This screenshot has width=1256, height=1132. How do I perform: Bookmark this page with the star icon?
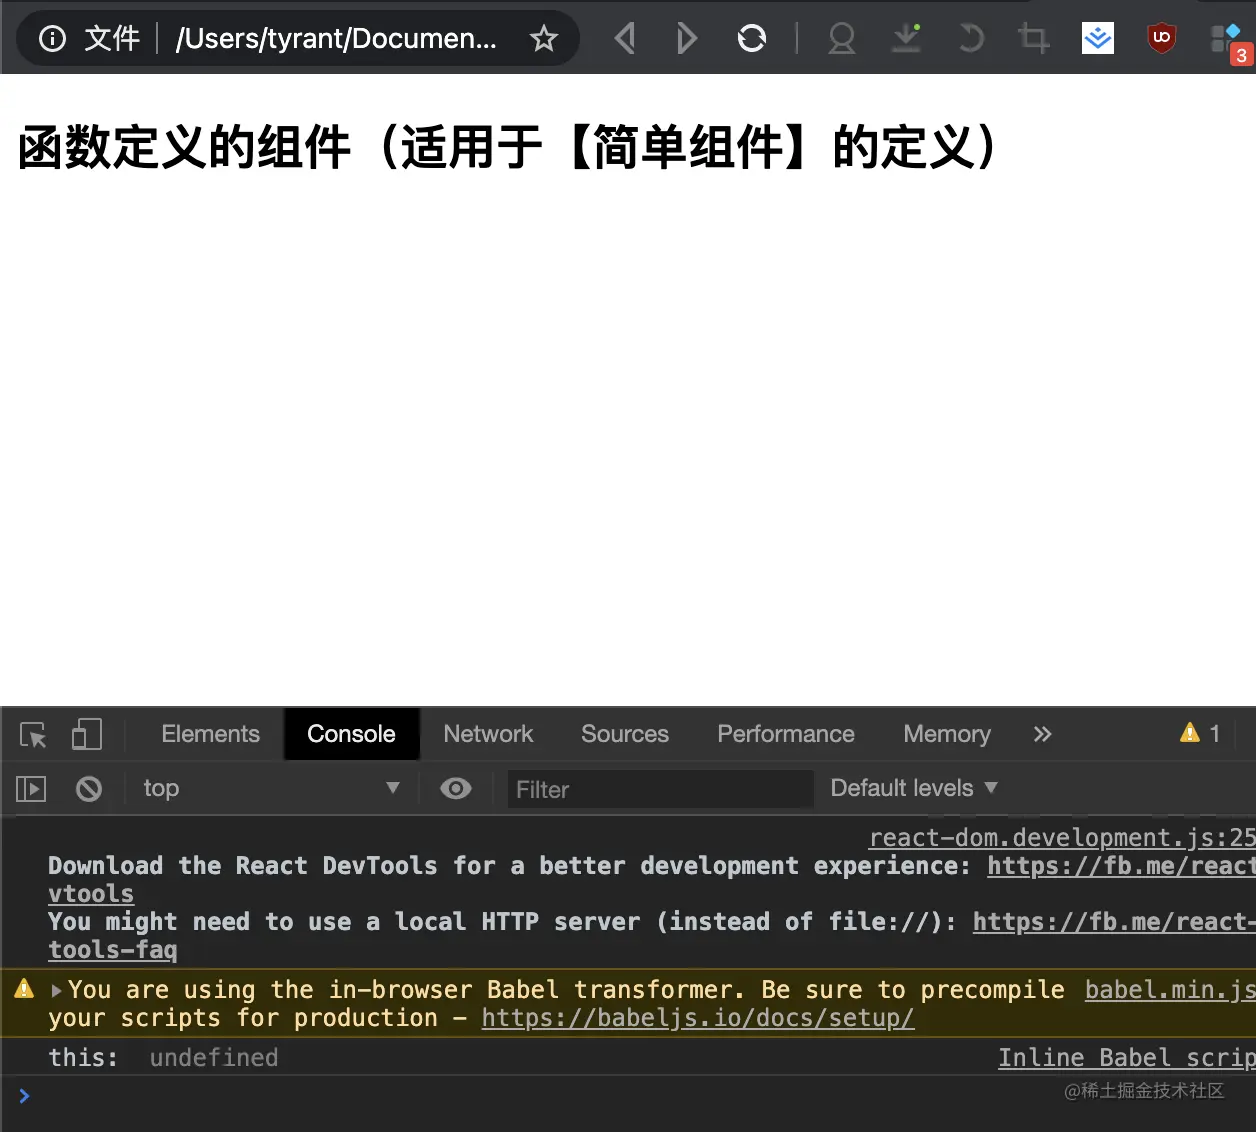tap(544, 39)
